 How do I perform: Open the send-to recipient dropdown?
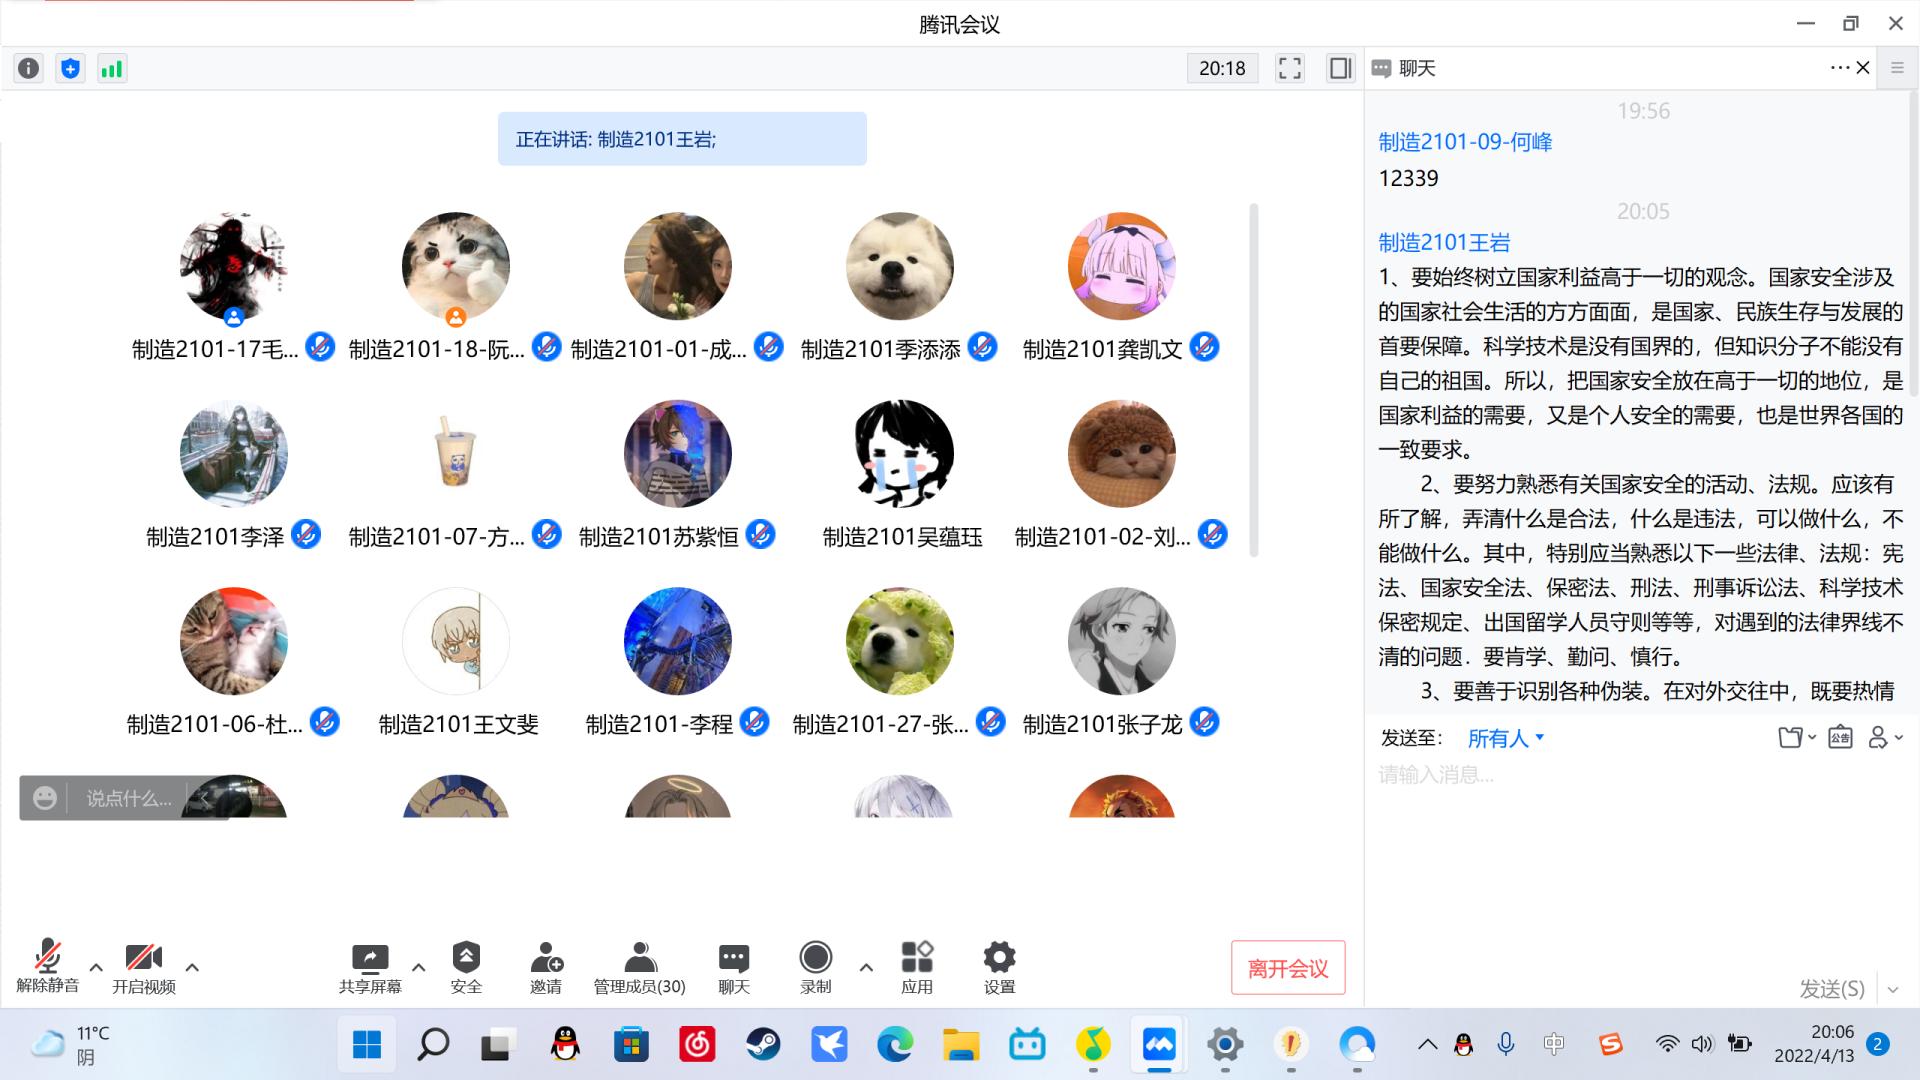pyautogui.click(x=1505, y=738)
